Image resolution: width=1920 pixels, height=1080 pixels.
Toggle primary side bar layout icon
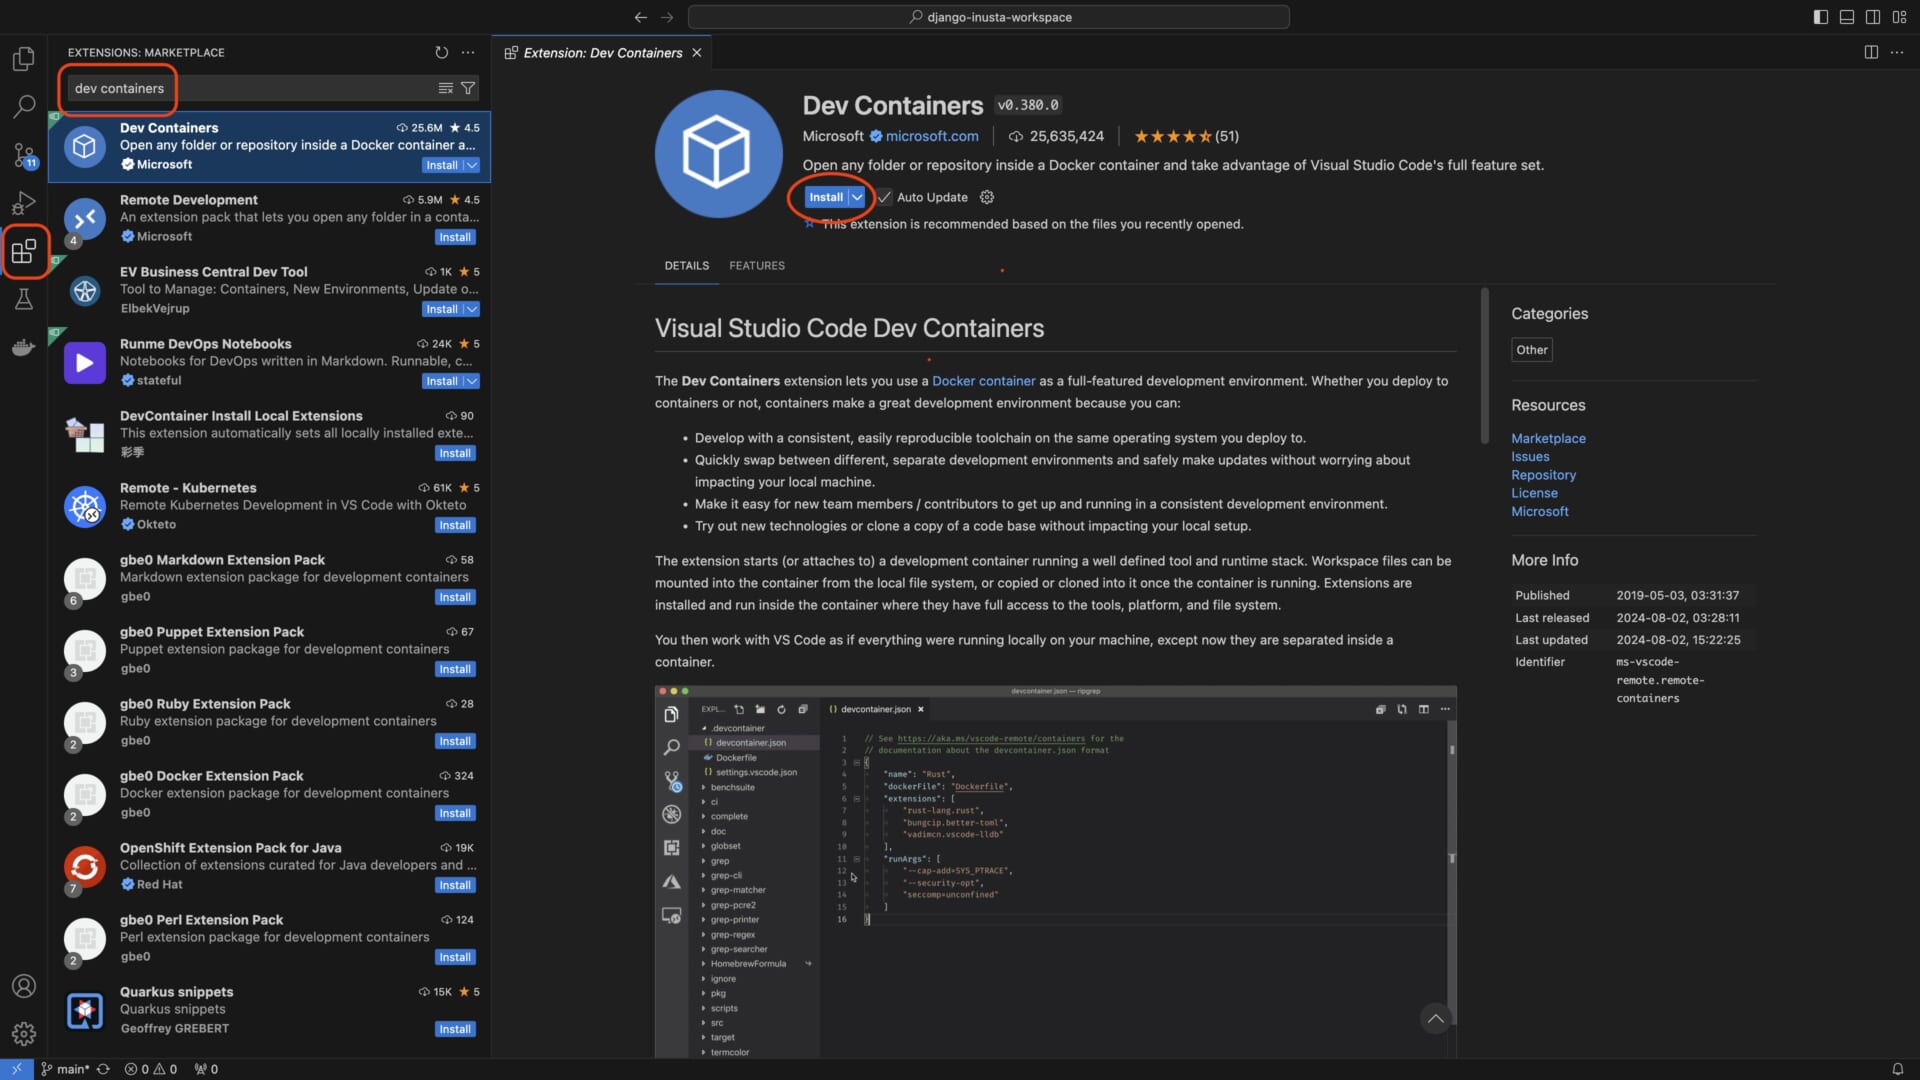click(x=1821, y=17)
